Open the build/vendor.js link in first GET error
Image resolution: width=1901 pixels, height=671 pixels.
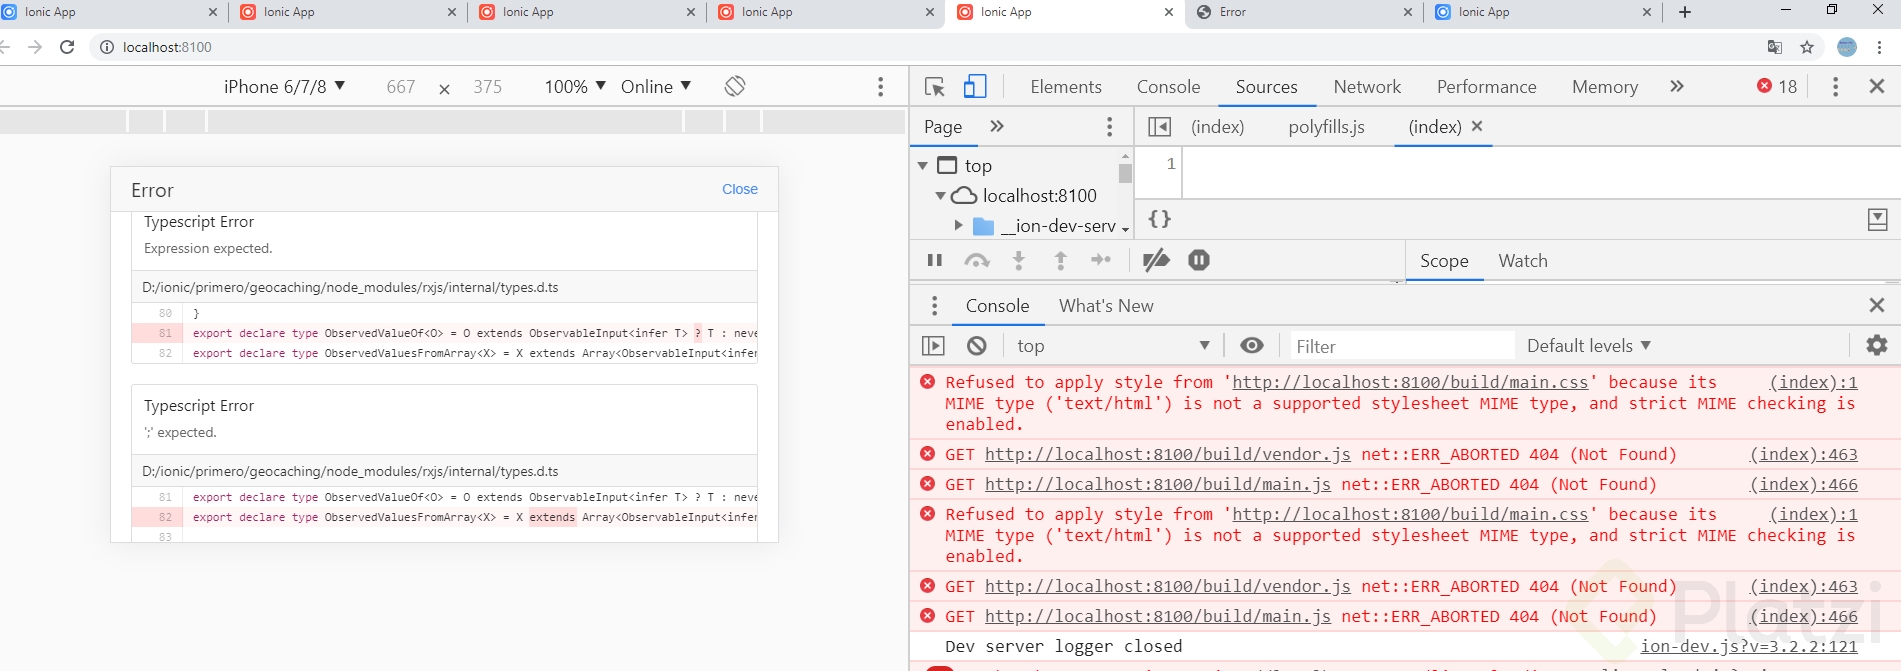1168,454
